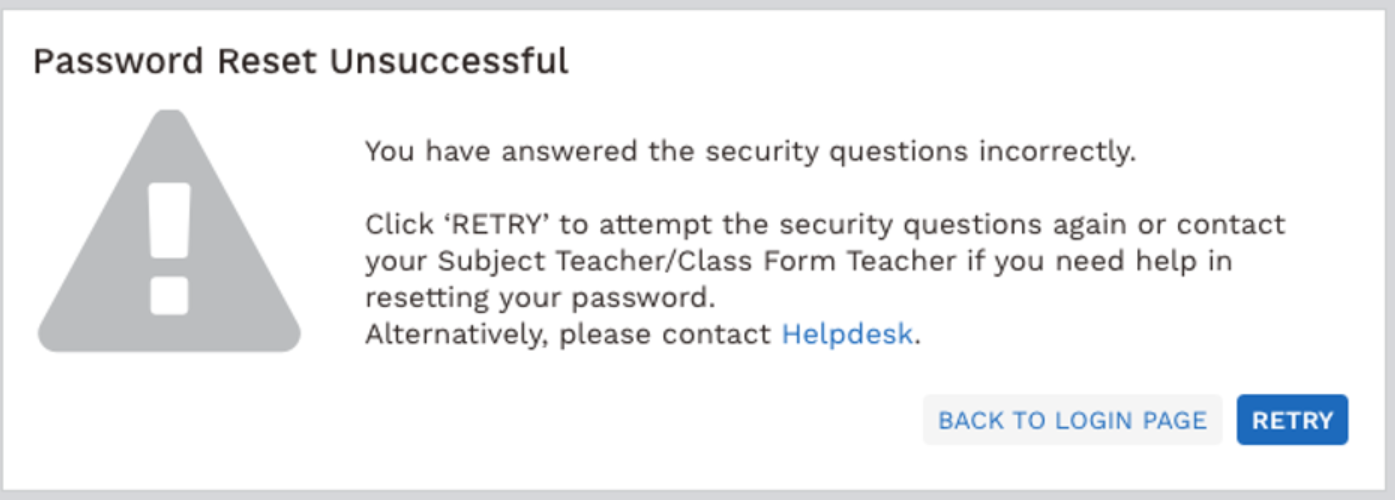1395x500 pixels.
Task: Click the word 'incorrectly' in the first sentence
Action: tap(1058, 152)
